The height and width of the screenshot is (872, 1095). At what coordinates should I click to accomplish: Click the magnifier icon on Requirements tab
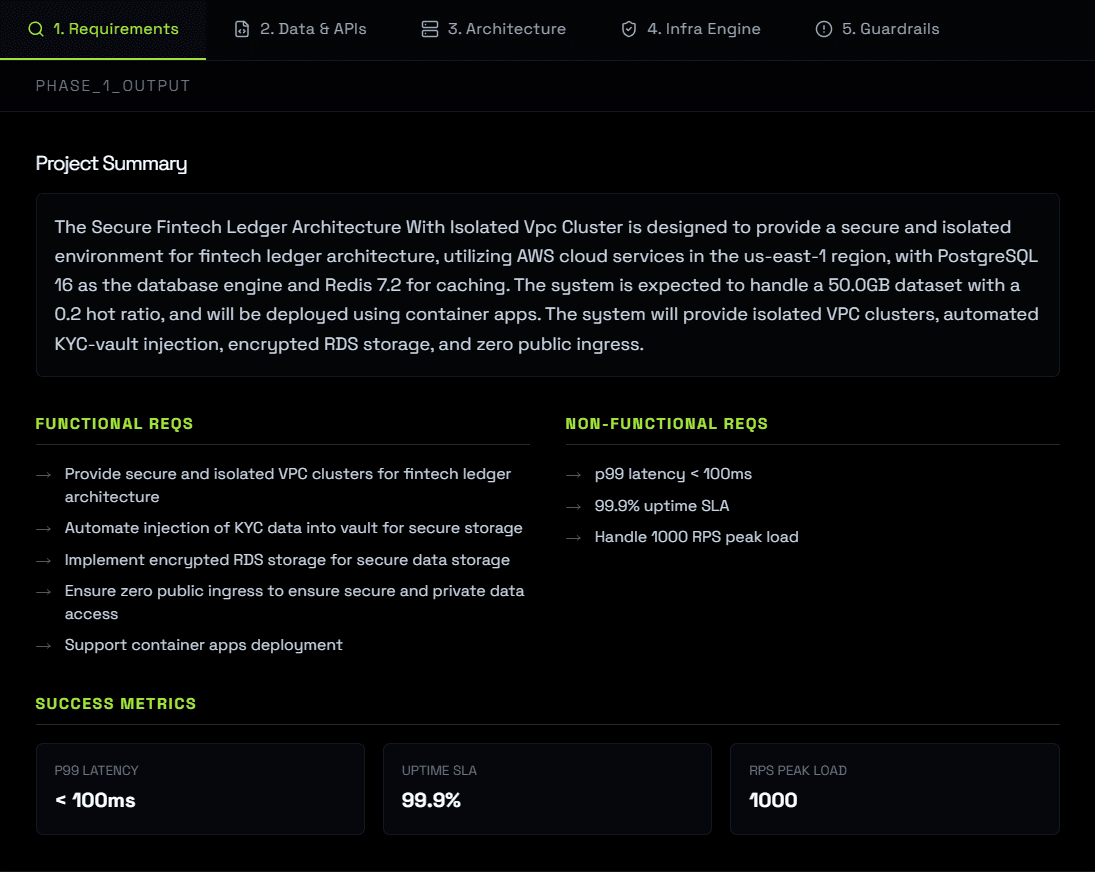point(36,29)
